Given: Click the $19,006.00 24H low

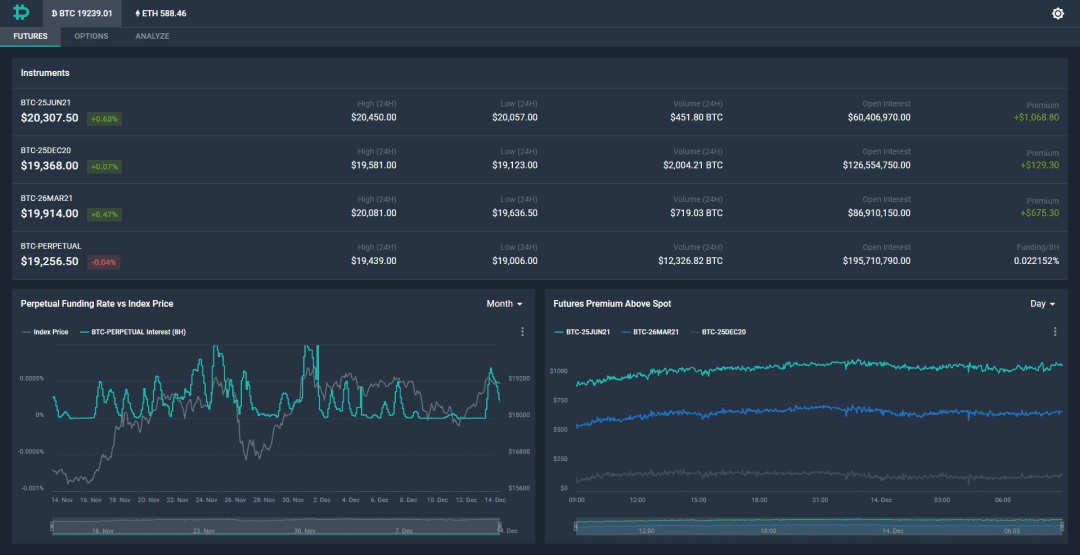Looking at the screenshot, I should tap(515, 262).
